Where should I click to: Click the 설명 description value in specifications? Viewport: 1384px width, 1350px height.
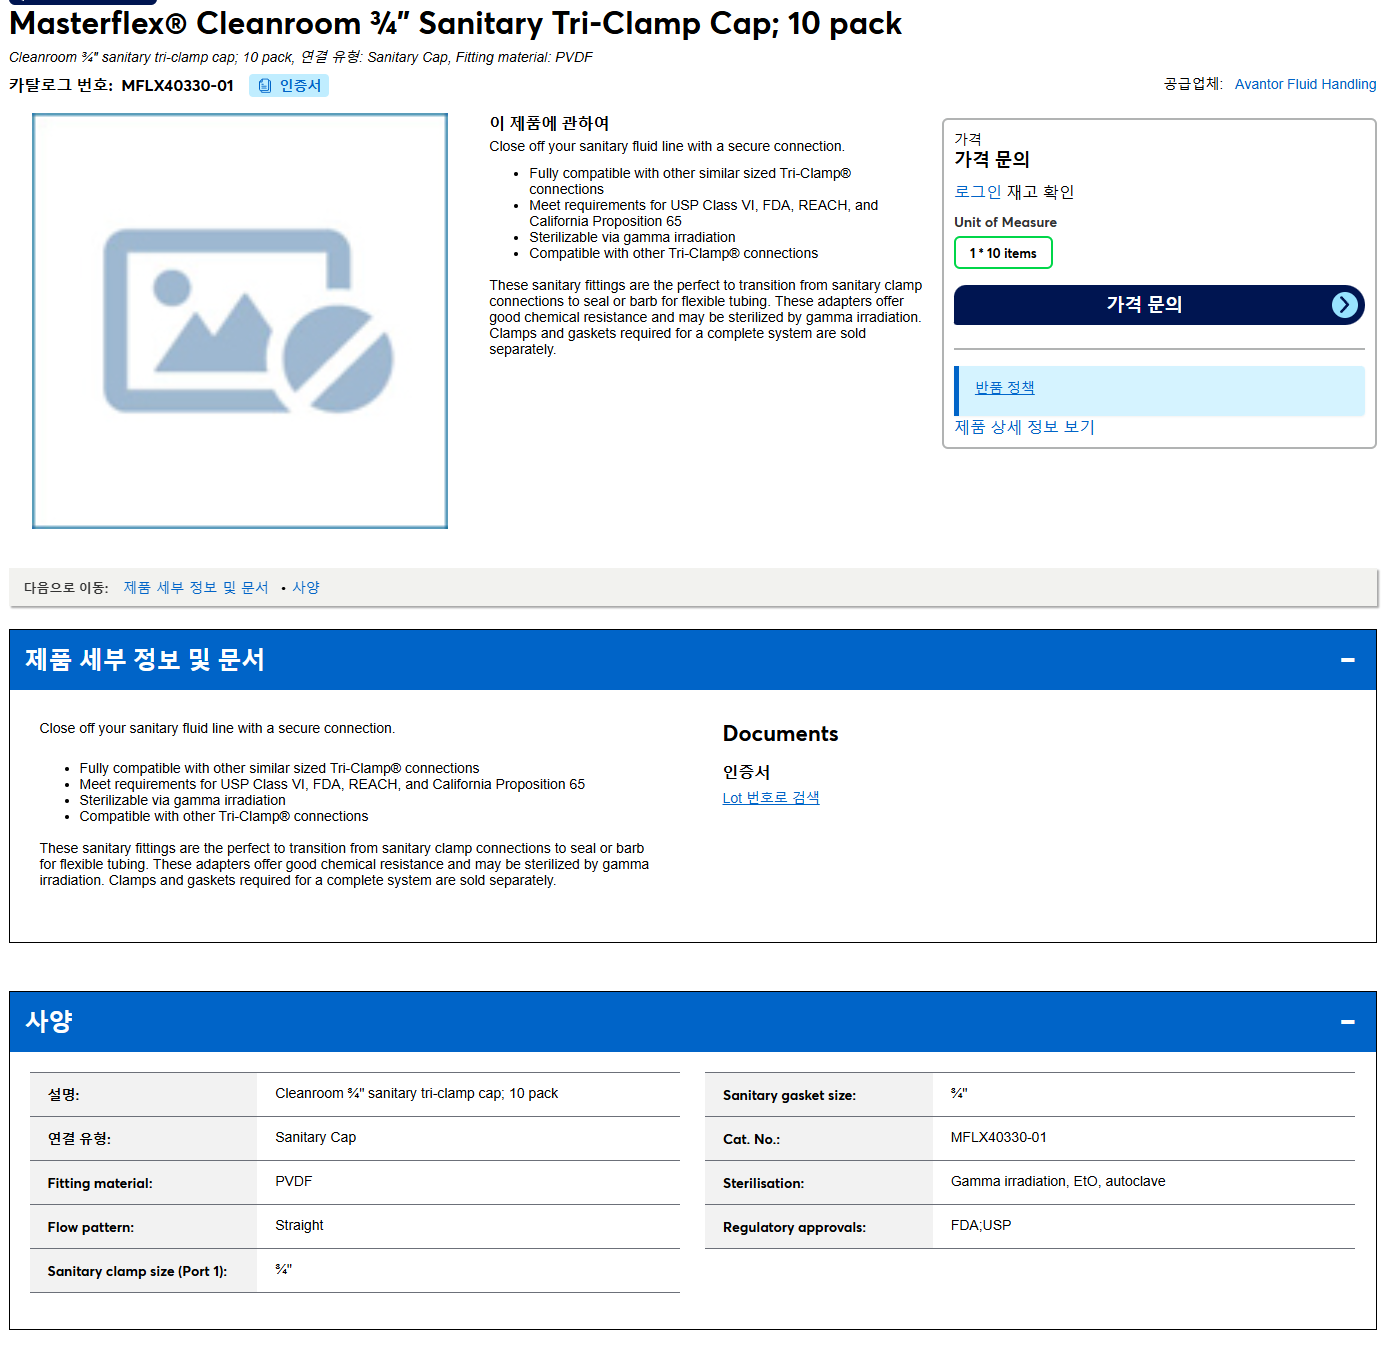coord(416,1094)
